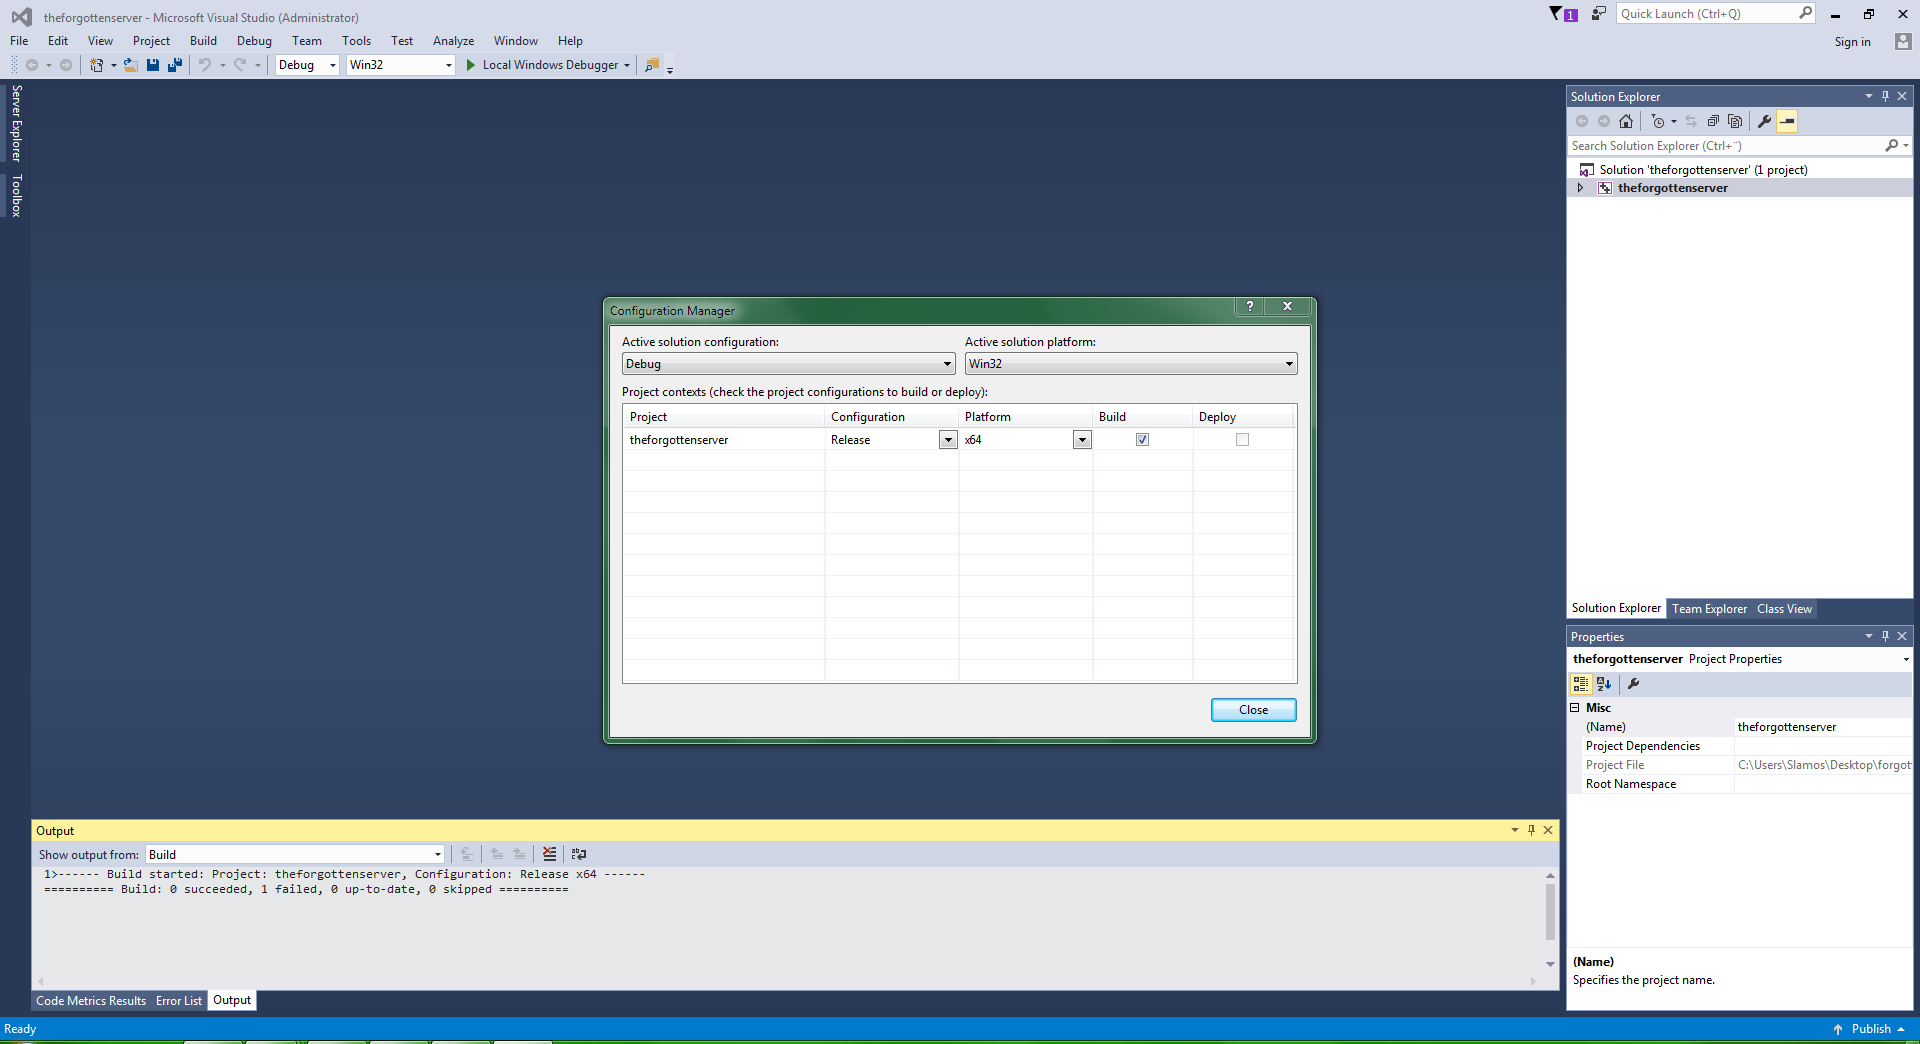Viewport: 1920px width, 1044px height.
Task: Select the Root Namespace property row
Action: 1740,784
